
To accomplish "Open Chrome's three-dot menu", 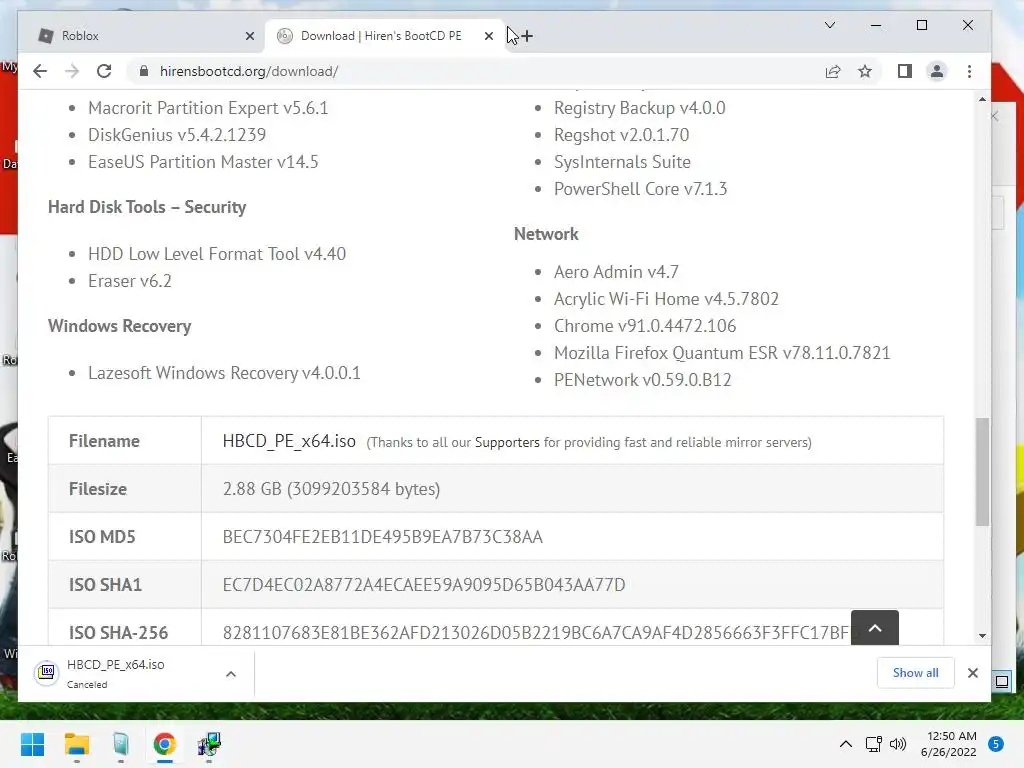I will pos(969,71).
